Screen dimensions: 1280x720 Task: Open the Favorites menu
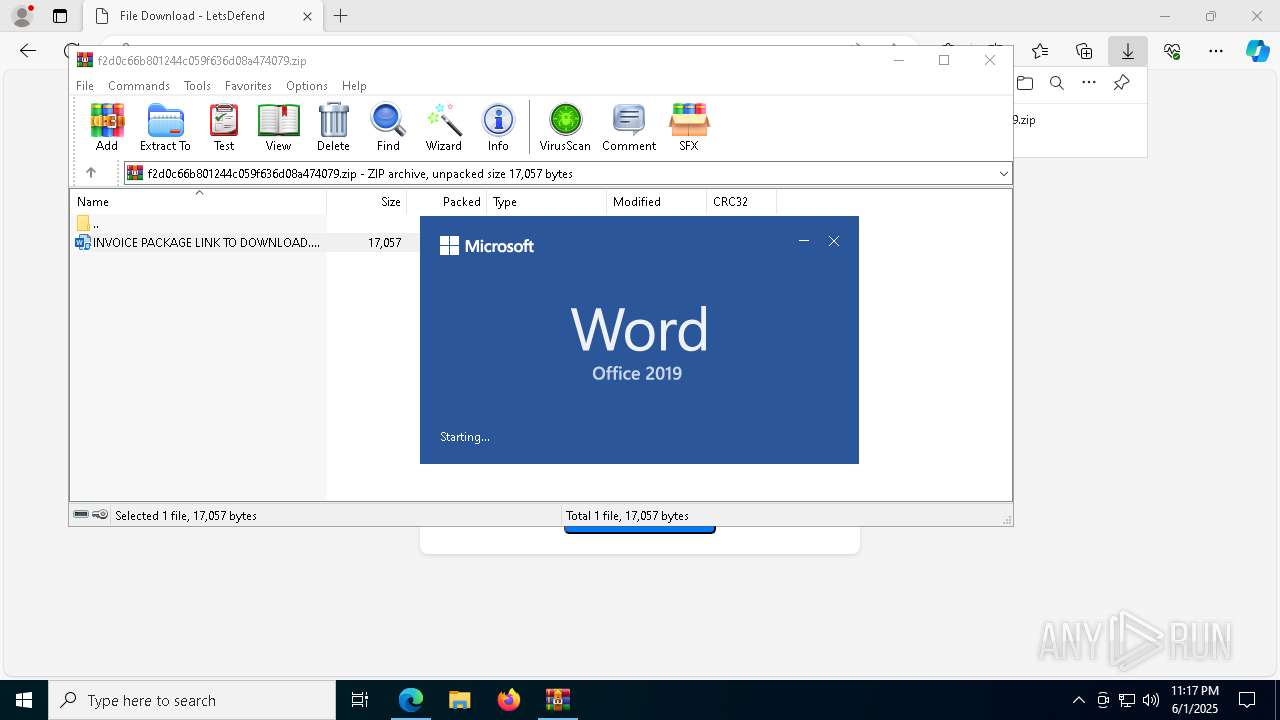point(248,86)
